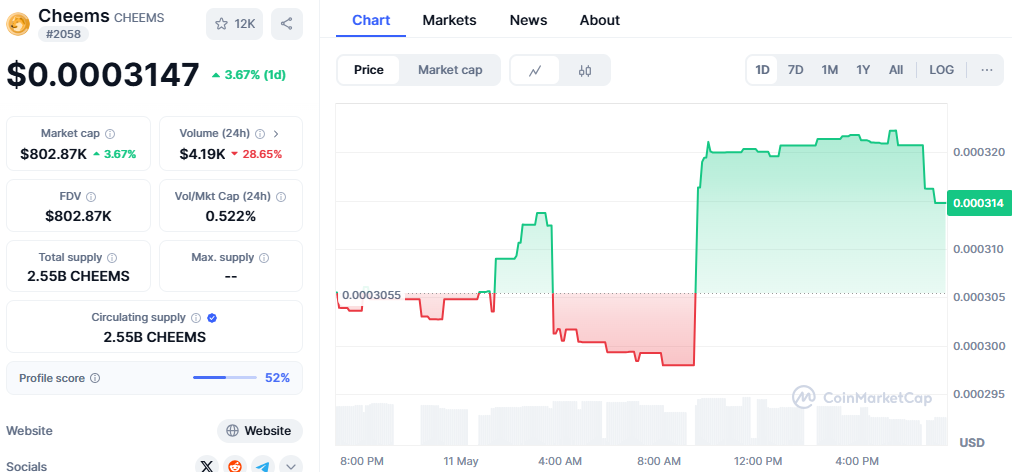Open the News tab
The height and width of the screenshot is (472, 1012).
528,20
